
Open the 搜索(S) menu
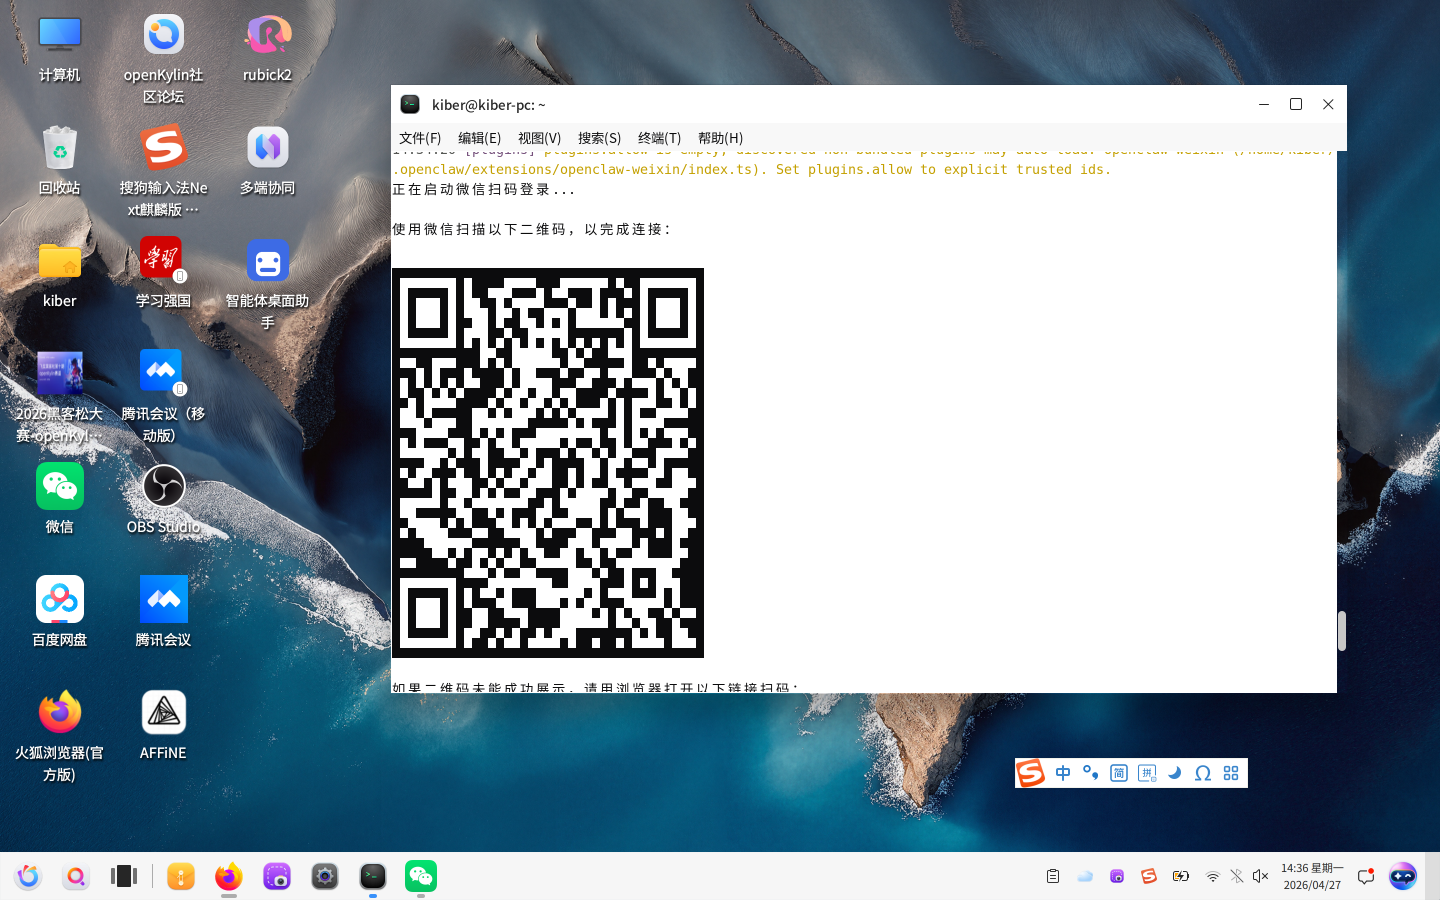pyautogui.click(x=599, y=138)
